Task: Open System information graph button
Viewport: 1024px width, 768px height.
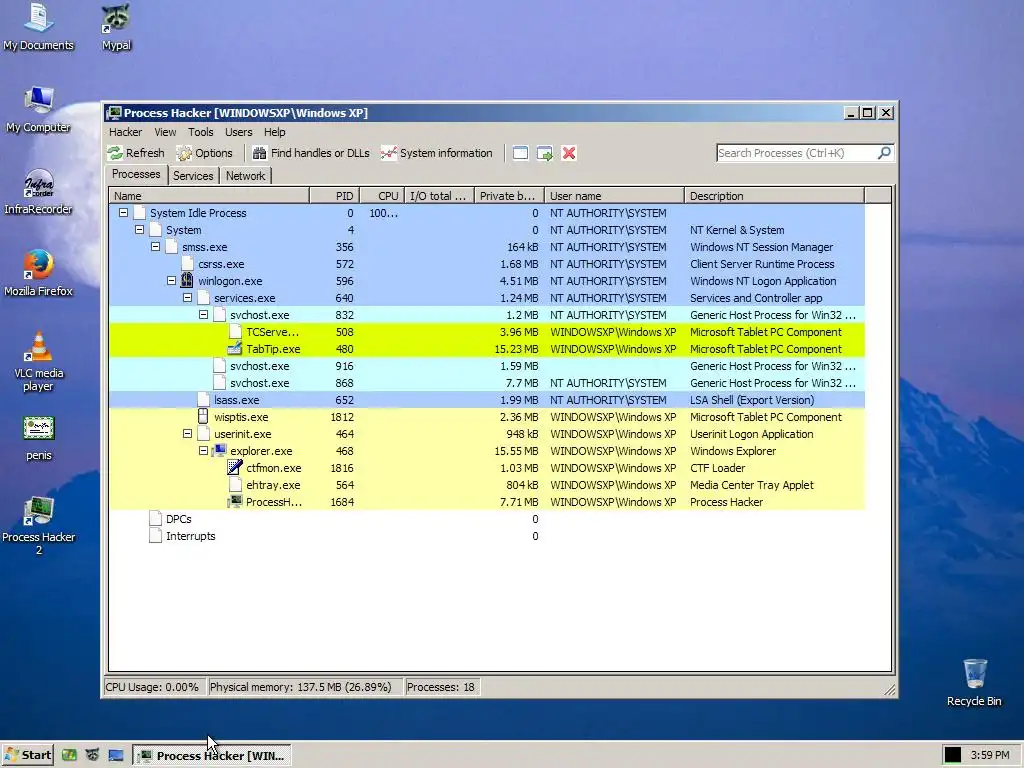Action: point(437,153)
